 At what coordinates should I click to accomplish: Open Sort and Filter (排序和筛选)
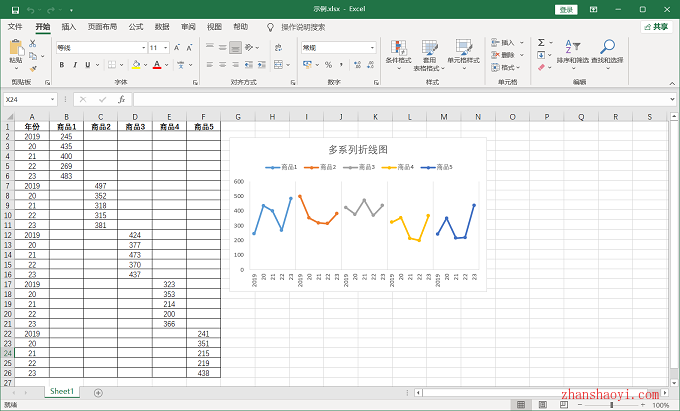pos(573,55)
